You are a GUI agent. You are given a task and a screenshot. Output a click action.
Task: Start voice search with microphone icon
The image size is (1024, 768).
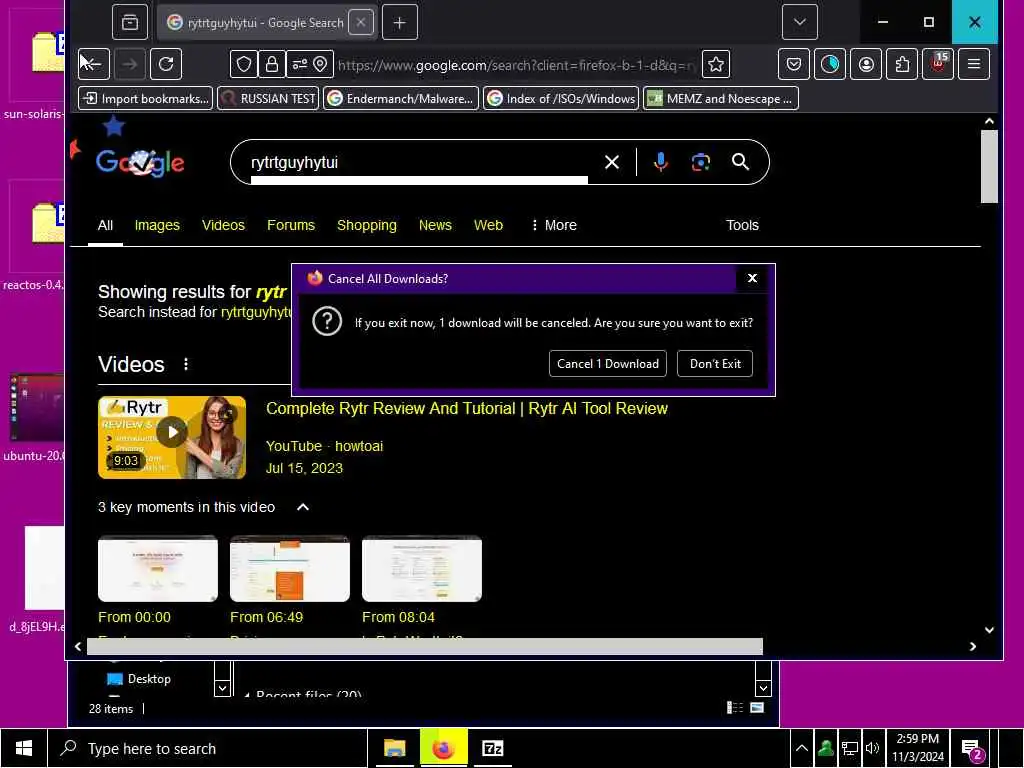661,162
